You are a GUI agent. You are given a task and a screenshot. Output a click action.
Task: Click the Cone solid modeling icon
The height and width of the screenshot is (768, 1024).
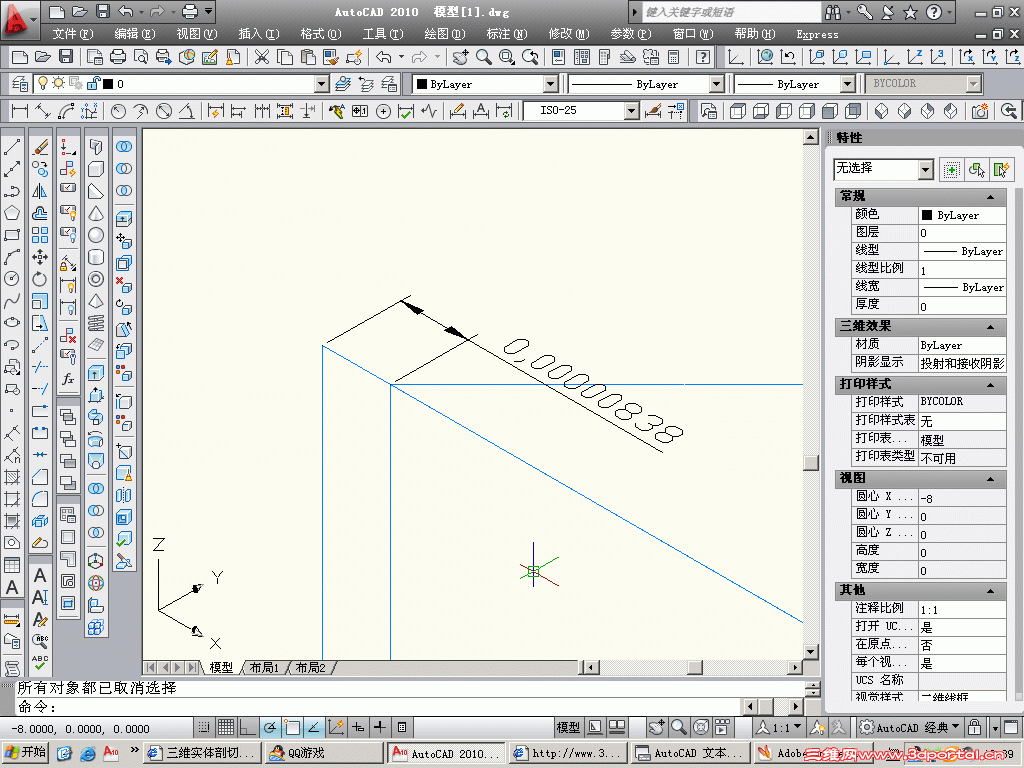pos(96,213)
